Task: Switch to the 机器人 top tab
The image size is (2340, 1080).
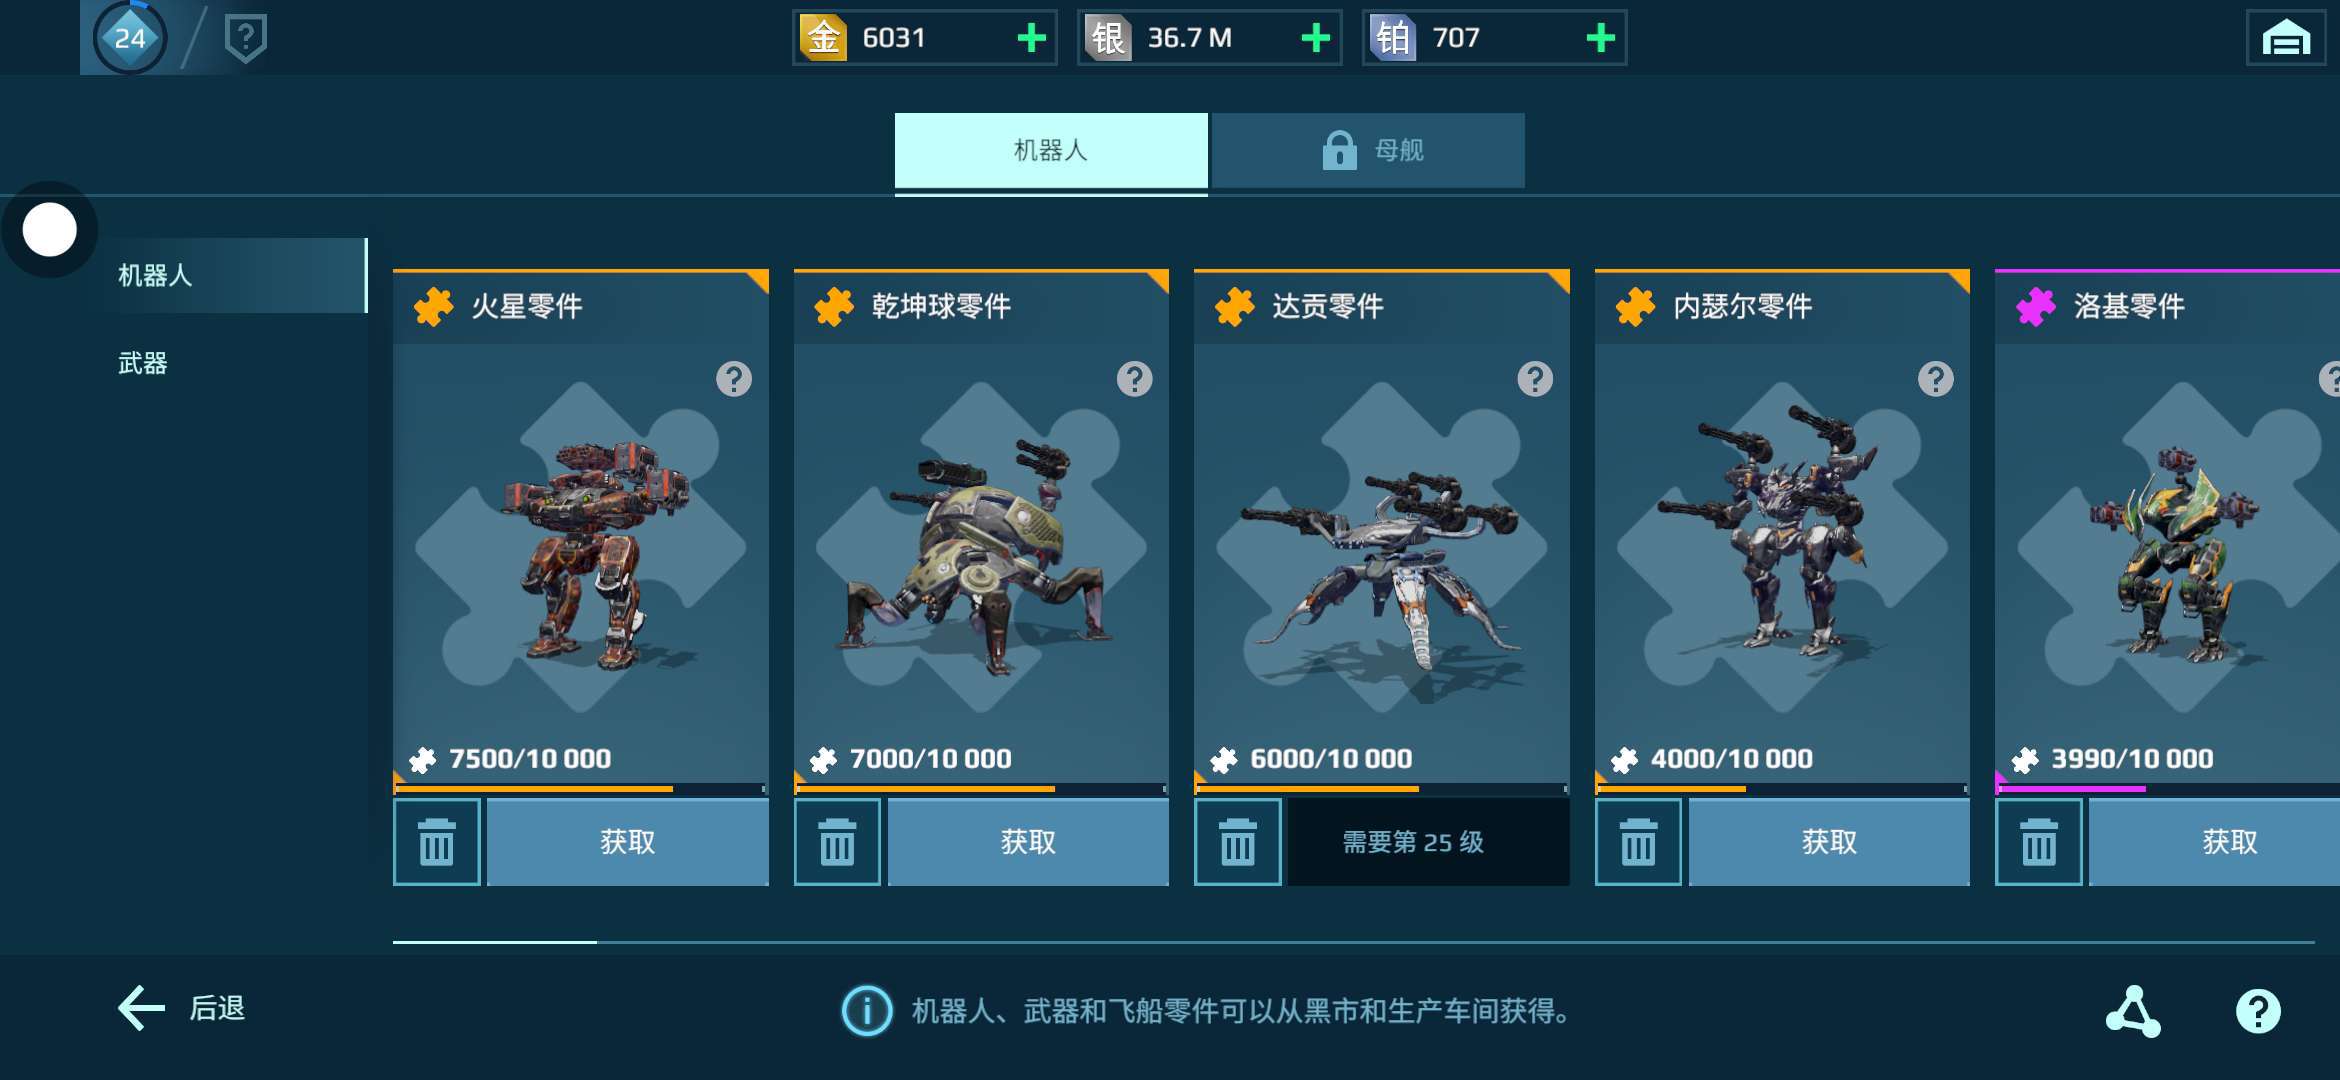Action: pos(1051,150)
